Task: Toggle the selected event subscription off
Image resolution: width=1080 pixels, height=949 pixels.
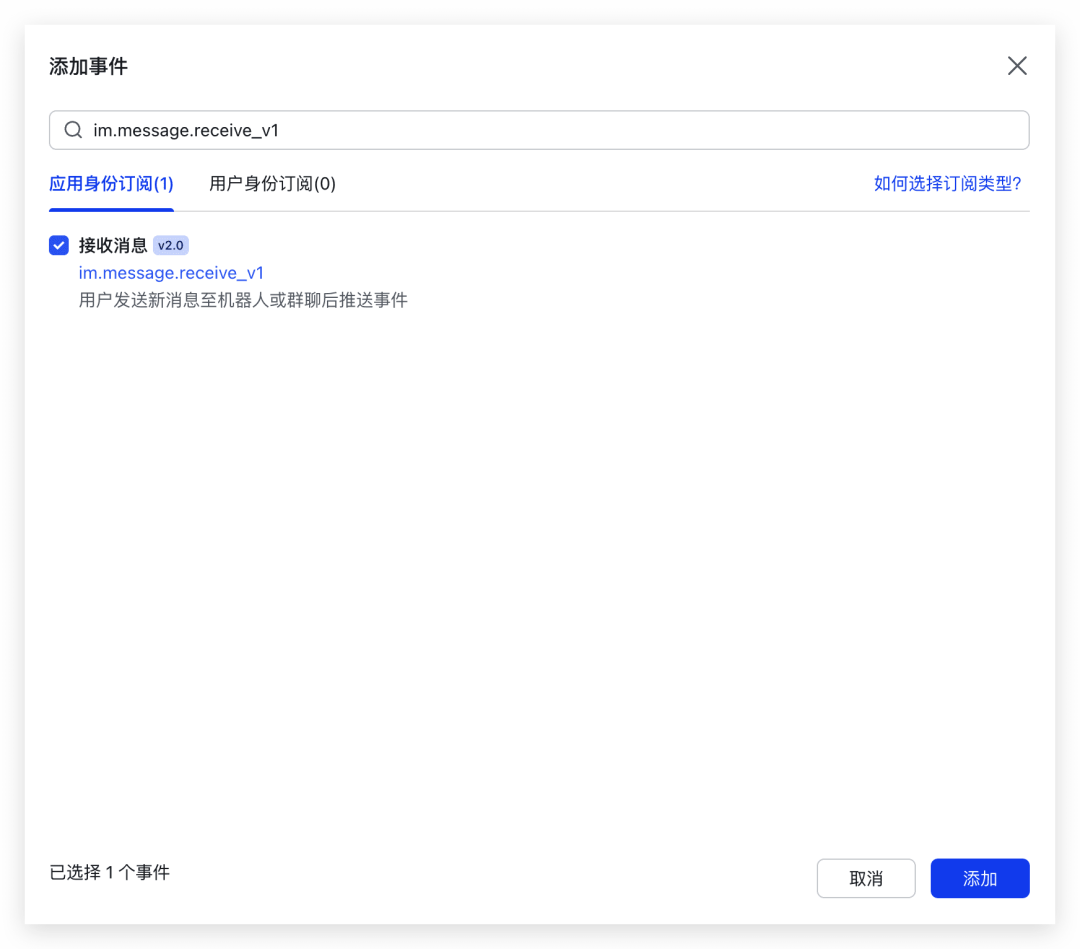Action: 59,245
